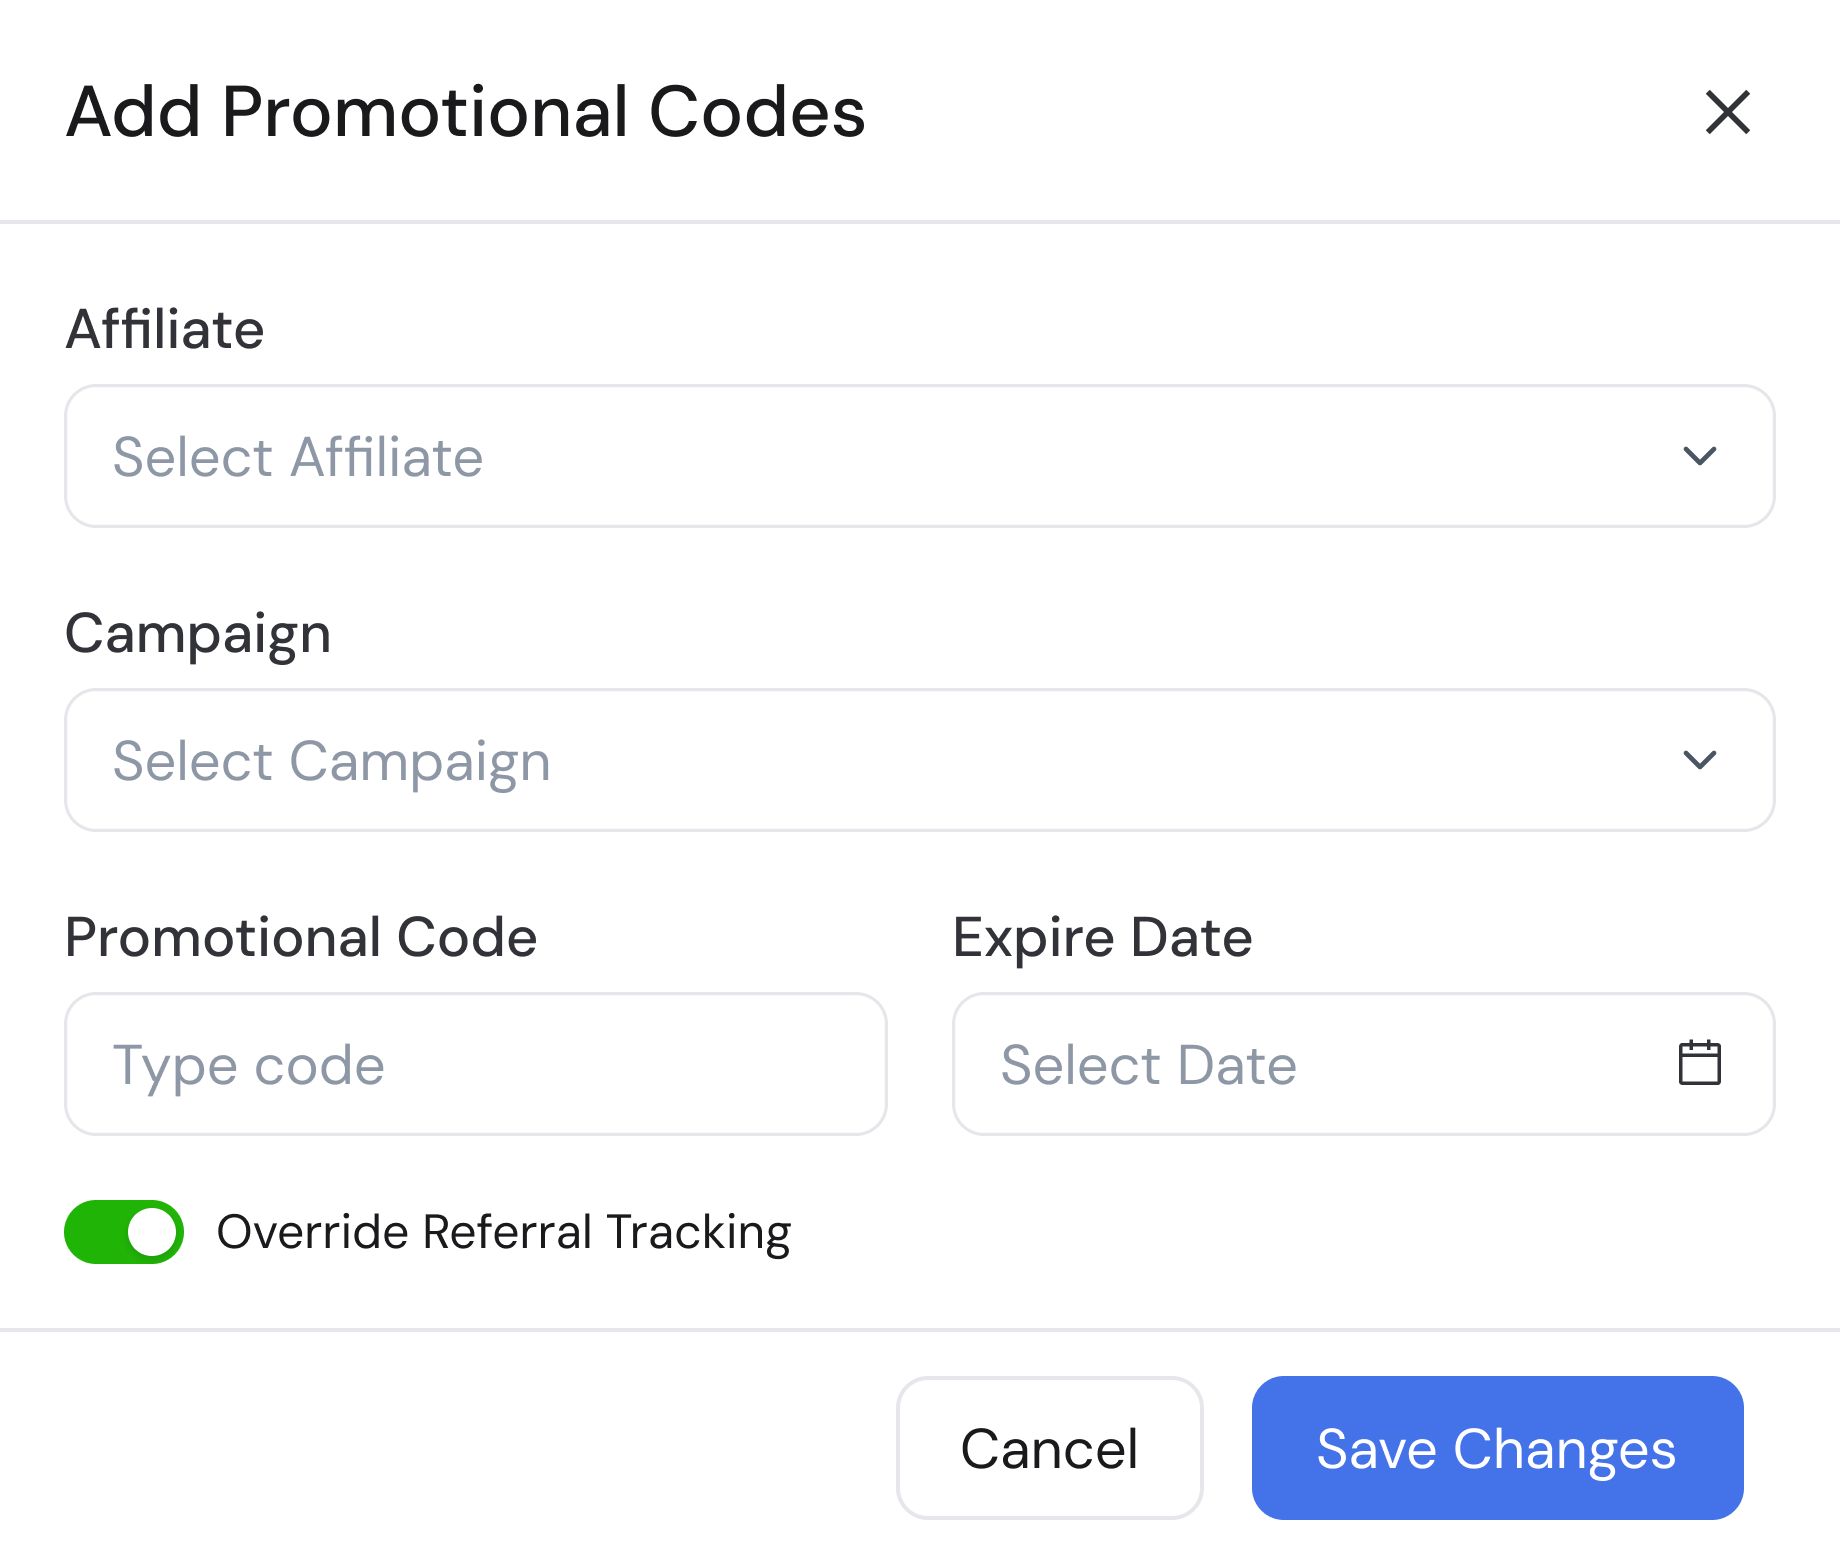Click the chevron on Select Affiliate
Image resolution: width=1840 pixels, height=1568 pixels.
pos(1700,457)
